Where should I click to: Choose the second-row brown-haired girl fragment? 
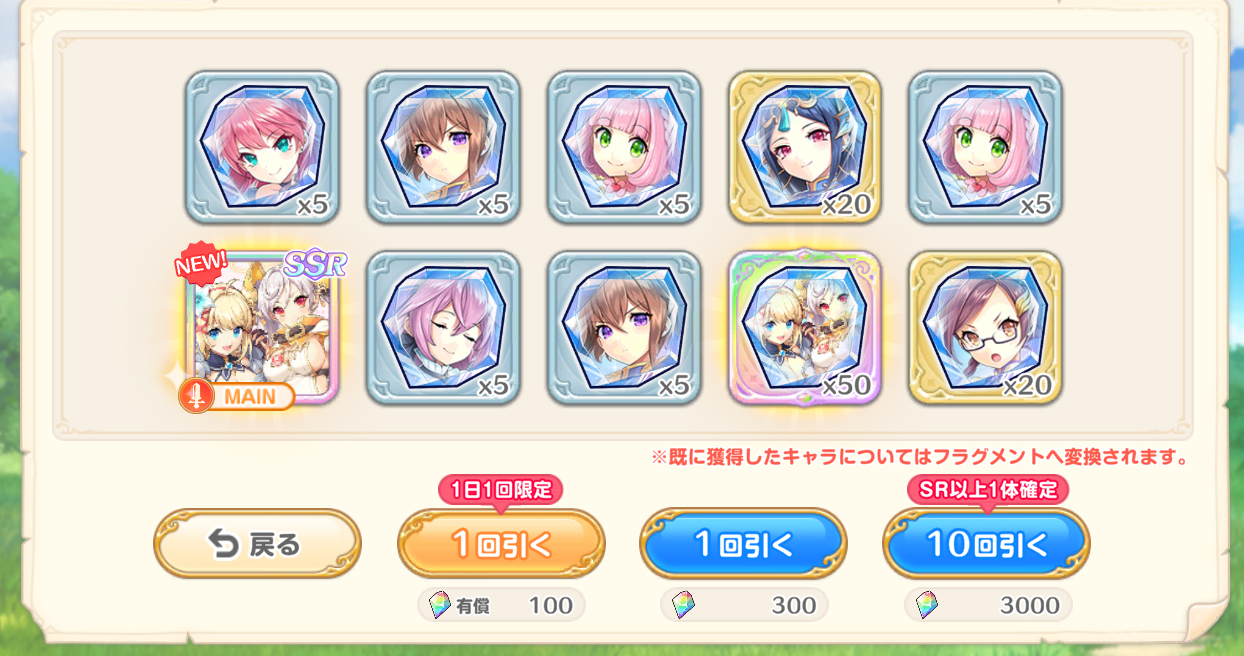click(x=624, y=327)
